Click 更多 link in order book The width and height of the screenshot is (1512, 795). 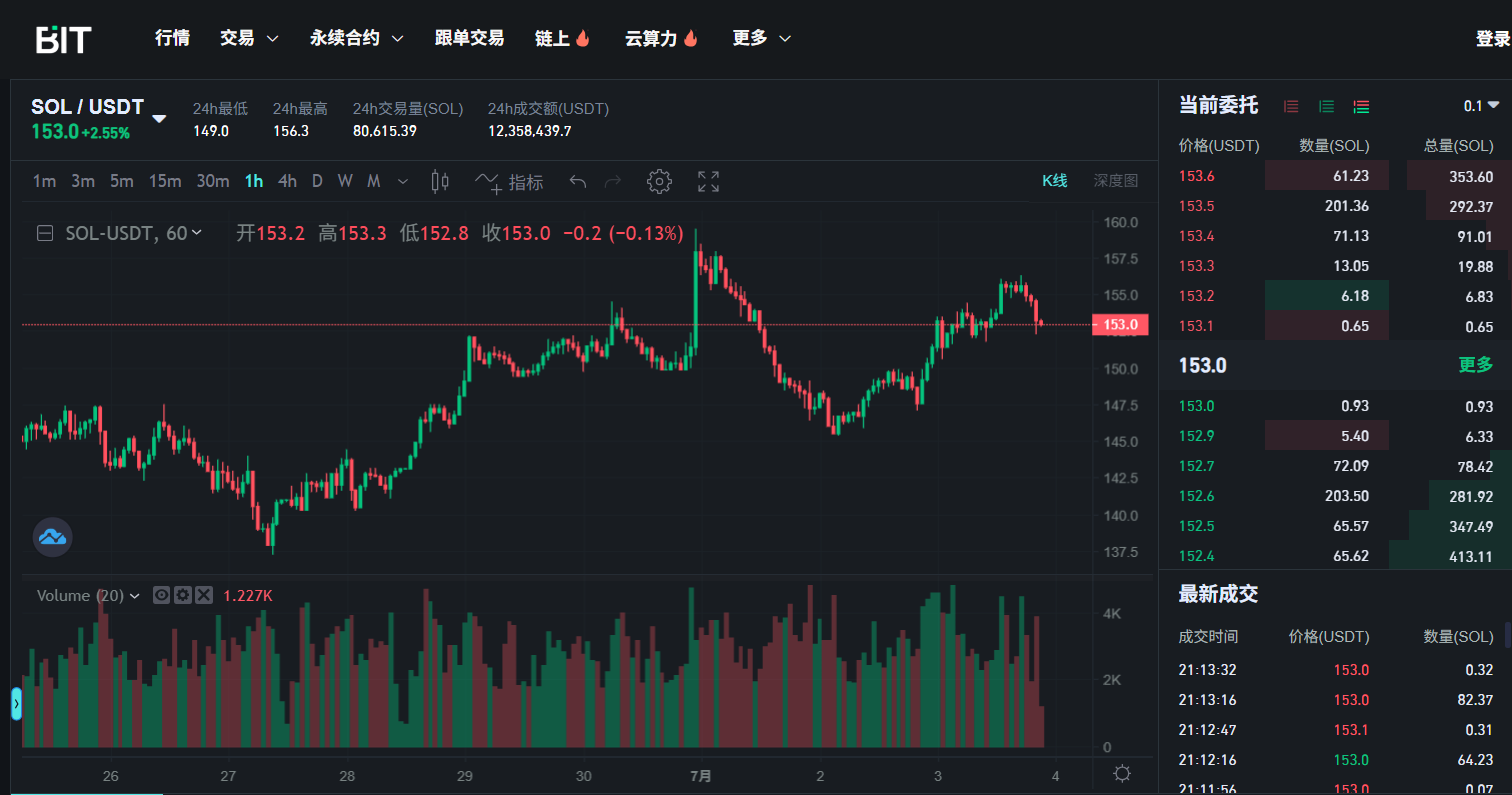point(1475,365)
